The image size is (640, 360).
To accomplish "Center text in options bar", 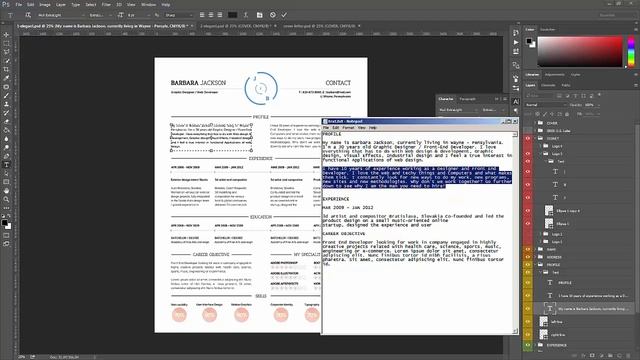I will [x=211, y=15].
